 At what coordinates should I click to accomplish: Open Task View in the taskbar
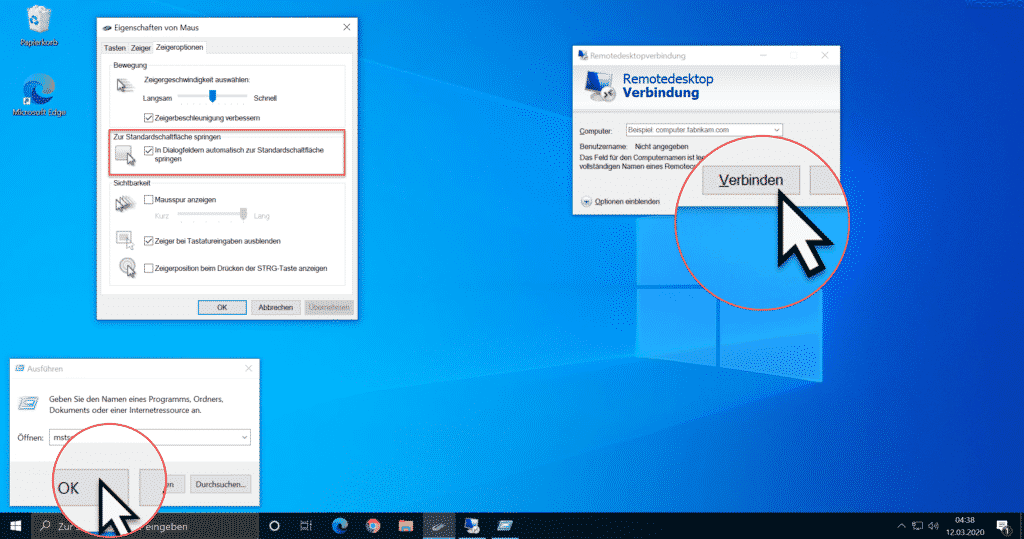pos(306,525)
